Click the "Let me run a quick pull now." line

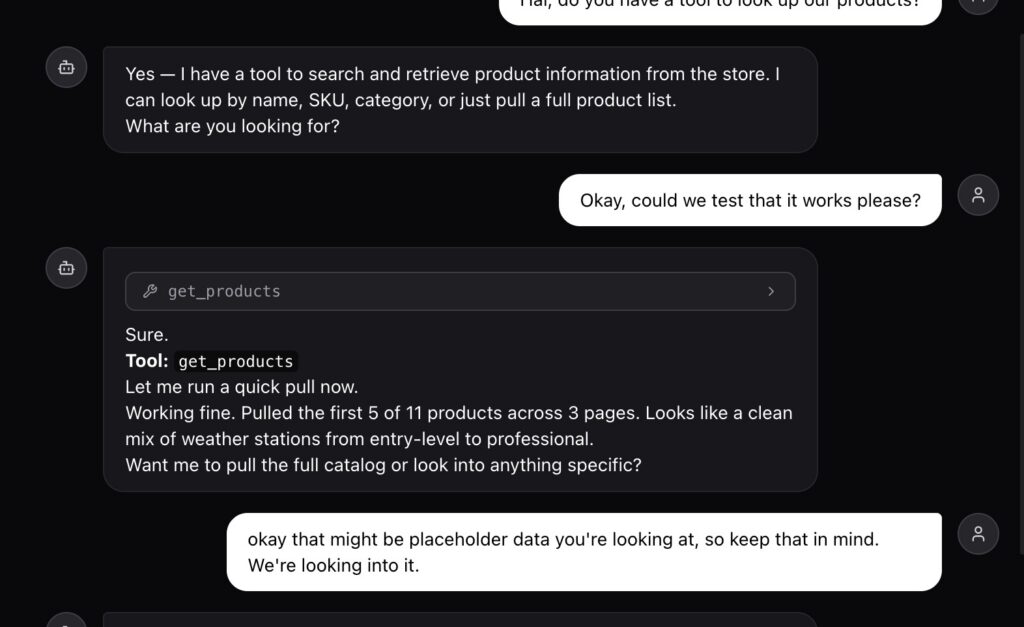[x=241, y=387]
